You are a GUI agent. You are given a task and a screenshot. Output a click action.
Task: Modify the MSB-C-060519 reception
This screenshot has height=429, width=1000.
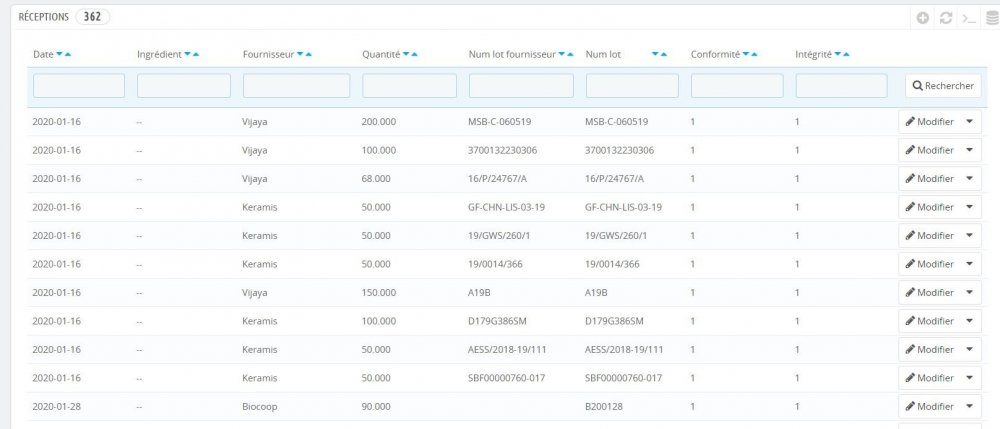coord(929,122)
